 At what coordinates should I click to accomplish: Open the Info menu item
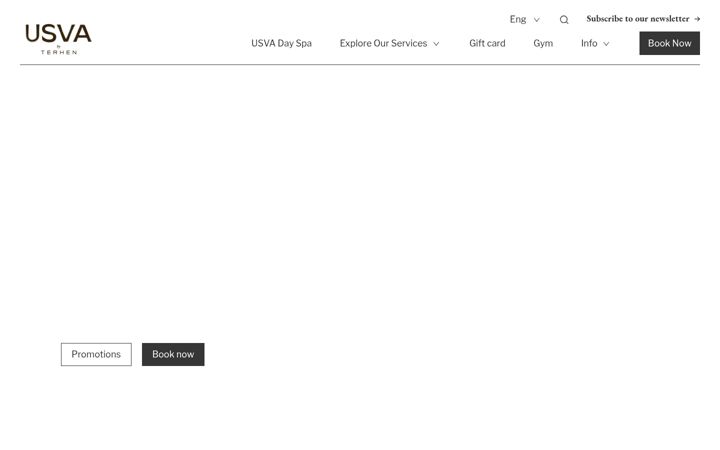click(x=589, y=43)
